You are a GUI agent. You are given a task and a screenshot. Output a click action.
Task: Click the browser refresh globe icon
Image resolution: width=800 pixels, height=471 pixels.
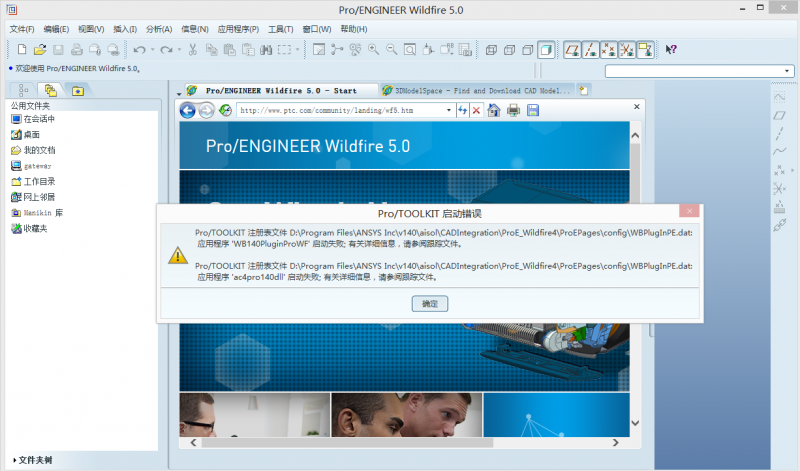pos(225,110)
